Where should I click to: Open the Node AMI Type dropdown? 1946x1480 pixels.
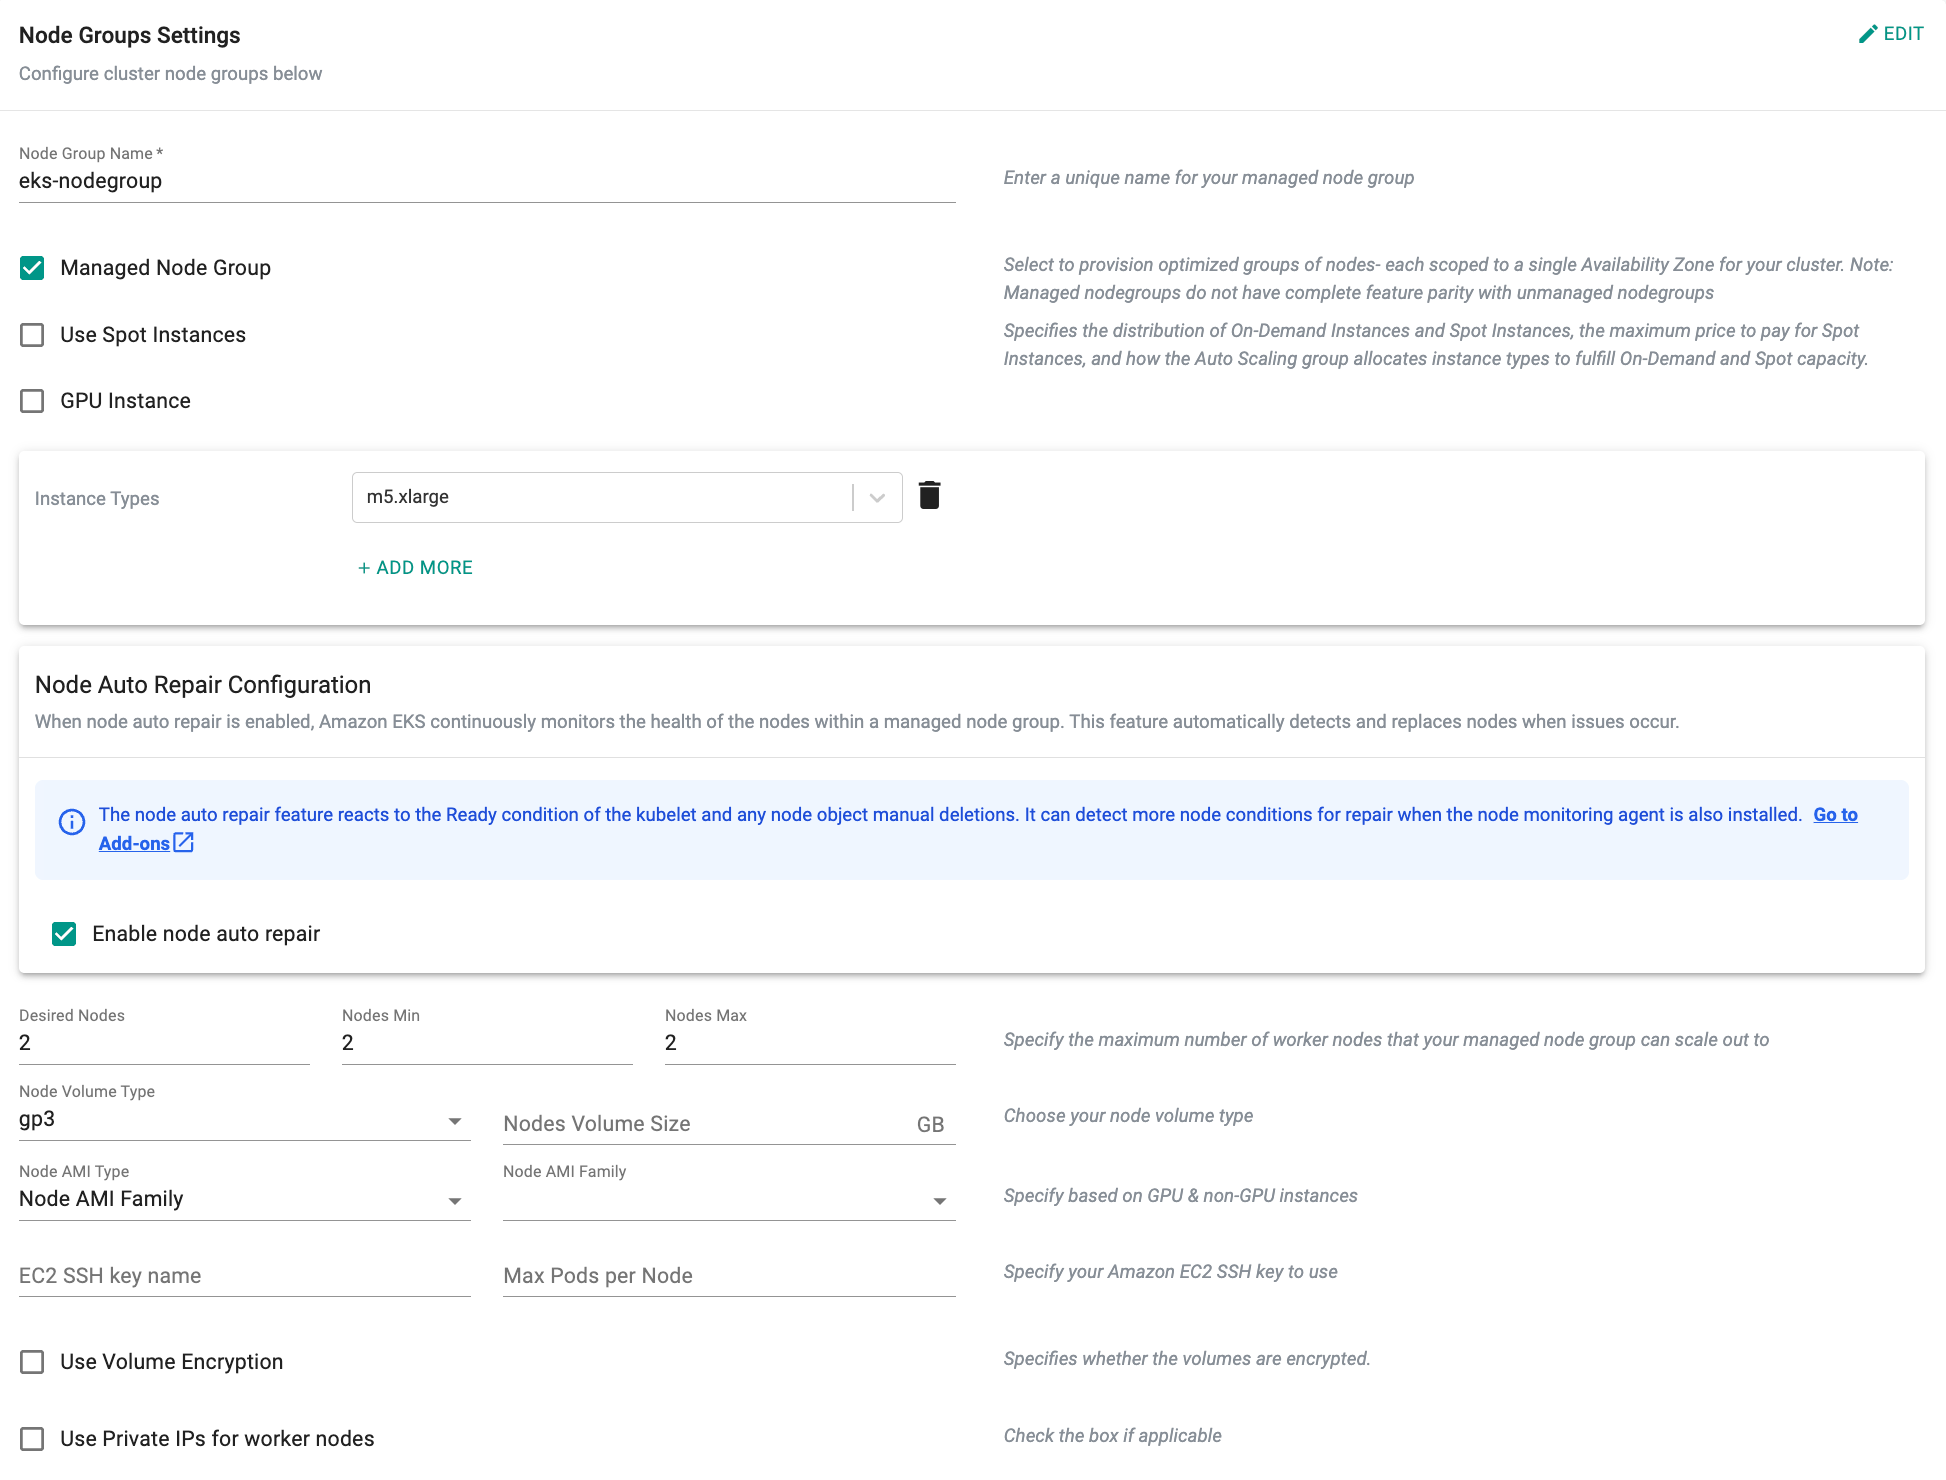click(454, 1201)
